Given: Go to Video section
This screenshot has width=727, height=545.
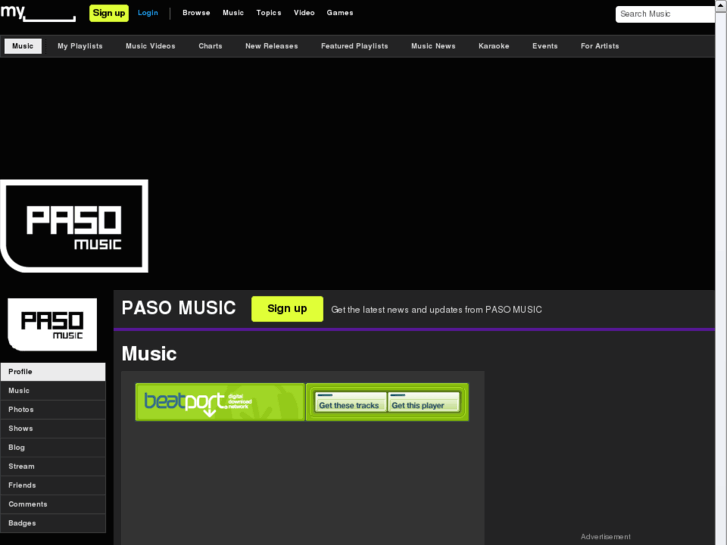Looking at the screenshot, I should coord(304,13).
